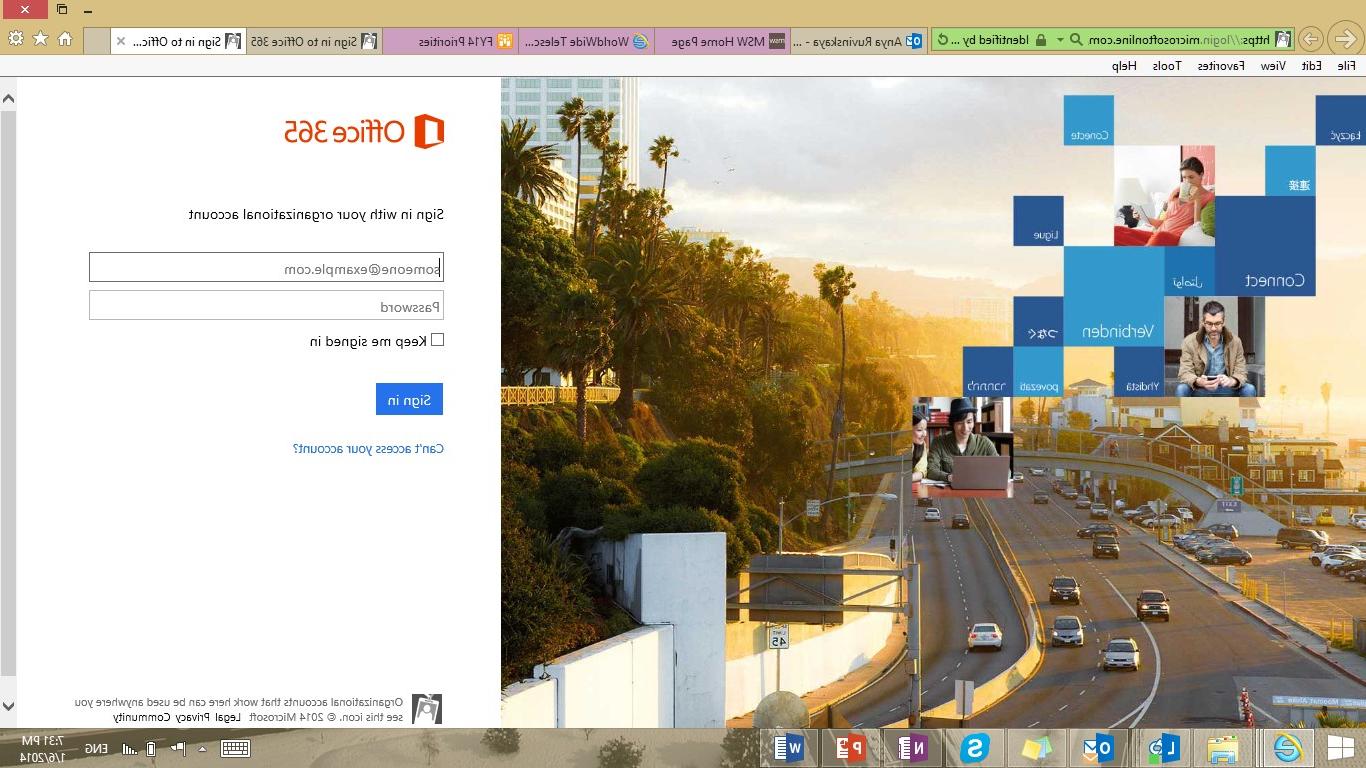Click the Office 365 logo
This screenshot has height=768, width=1366.
364,131
